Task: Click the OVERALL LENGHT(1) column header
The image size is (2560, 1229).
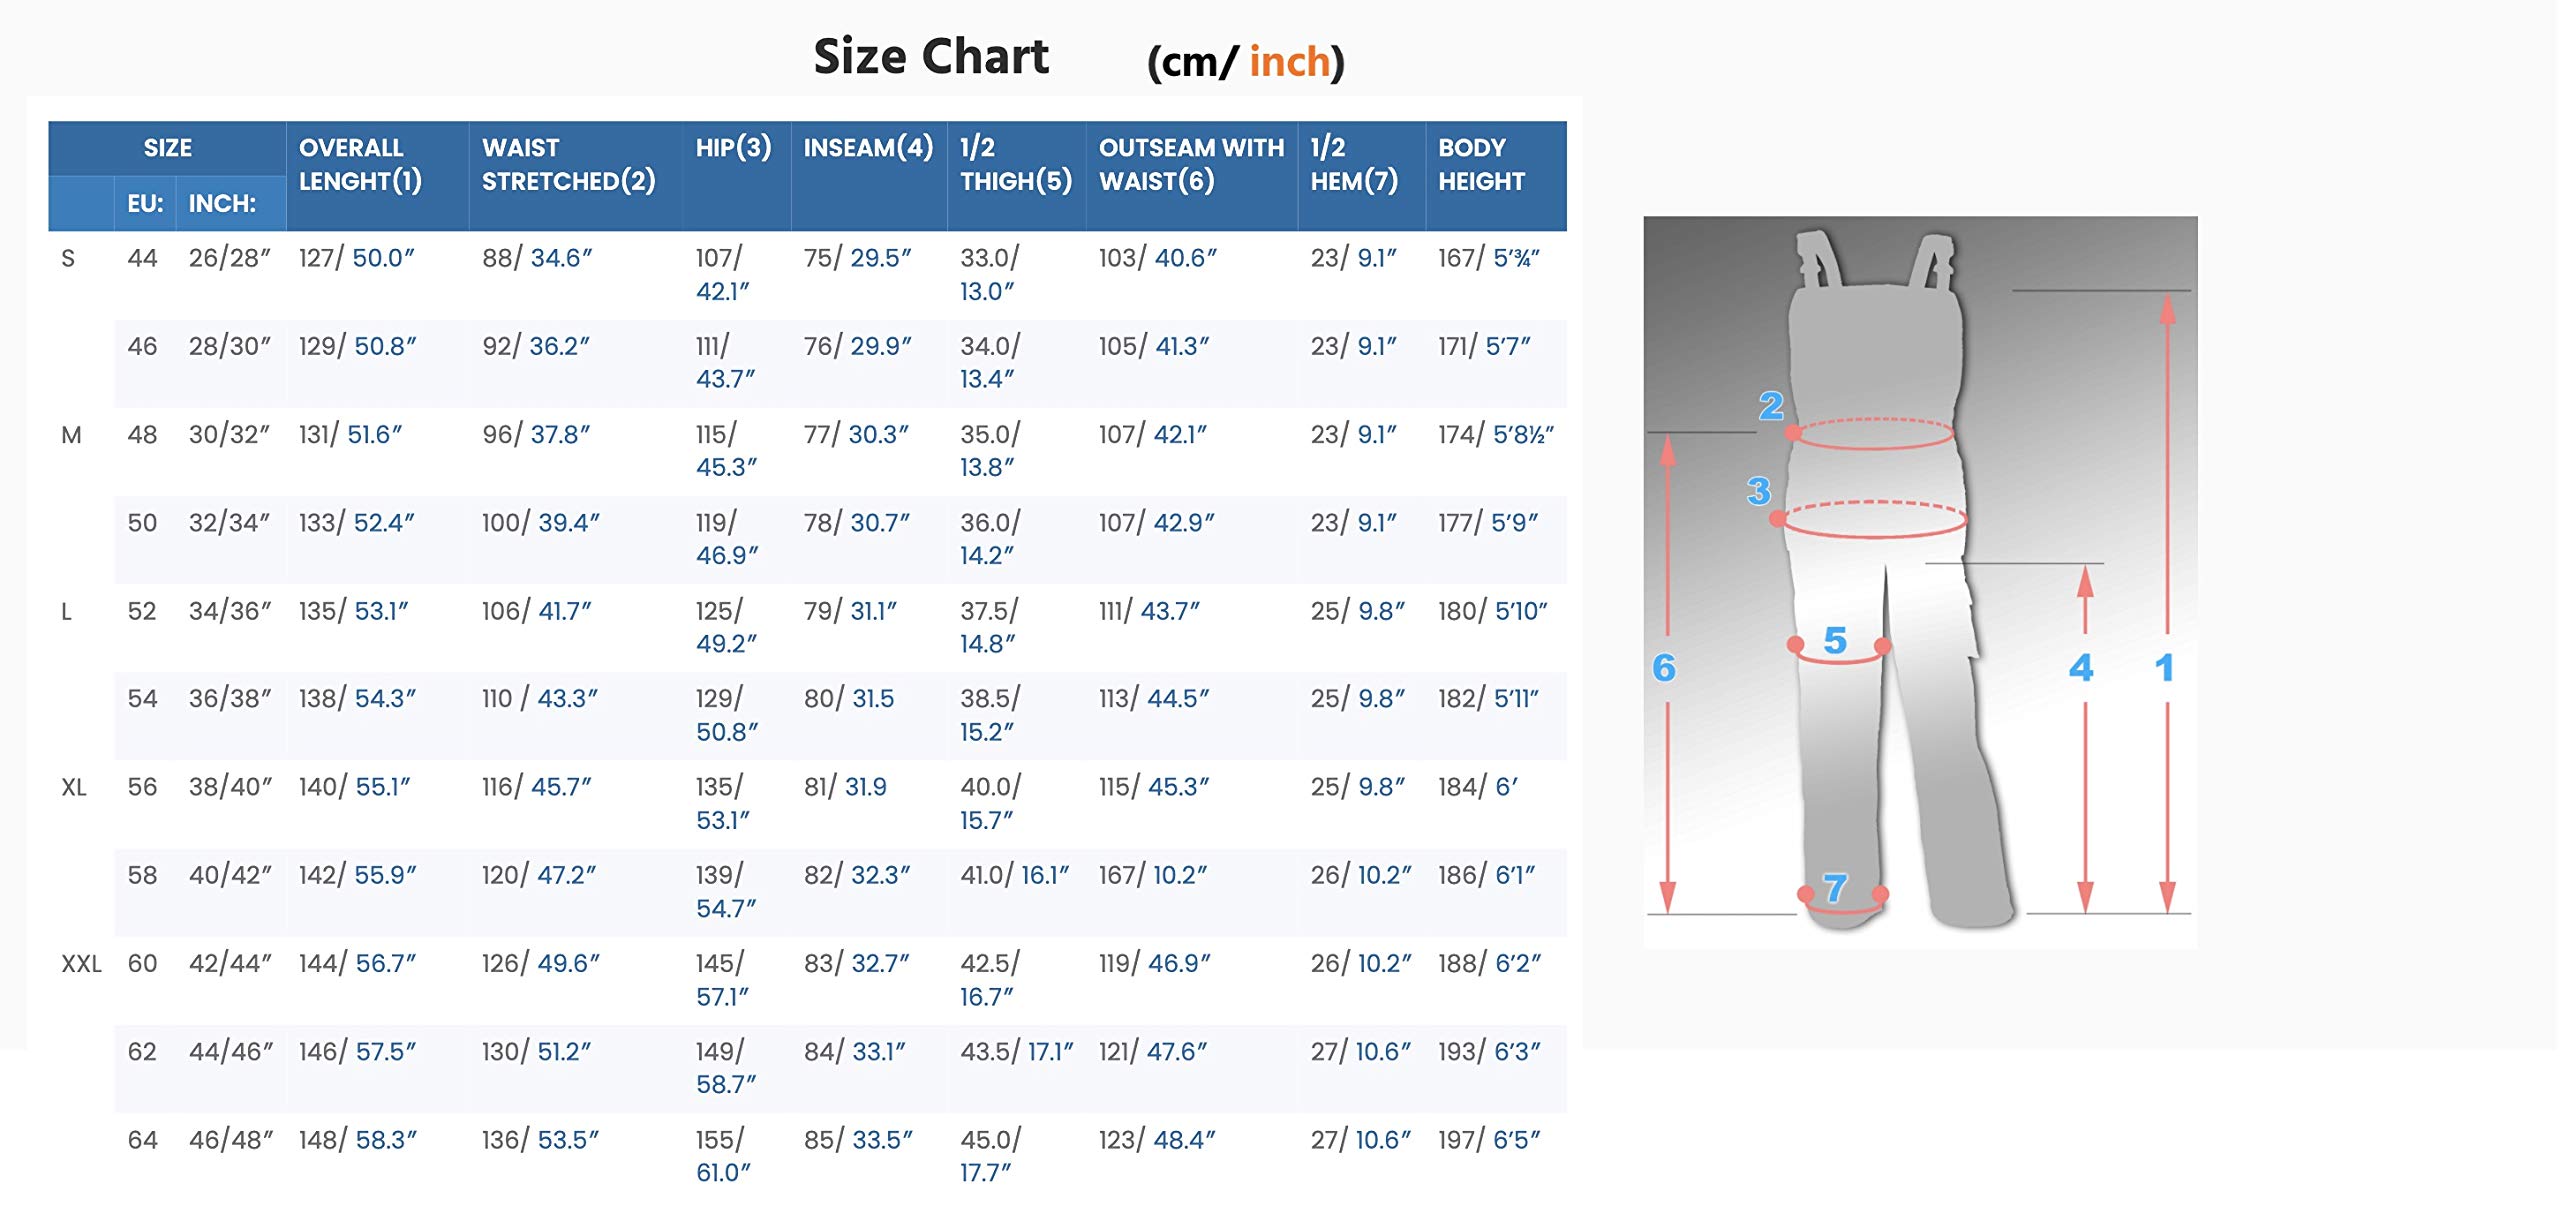Action: (360, 165)
